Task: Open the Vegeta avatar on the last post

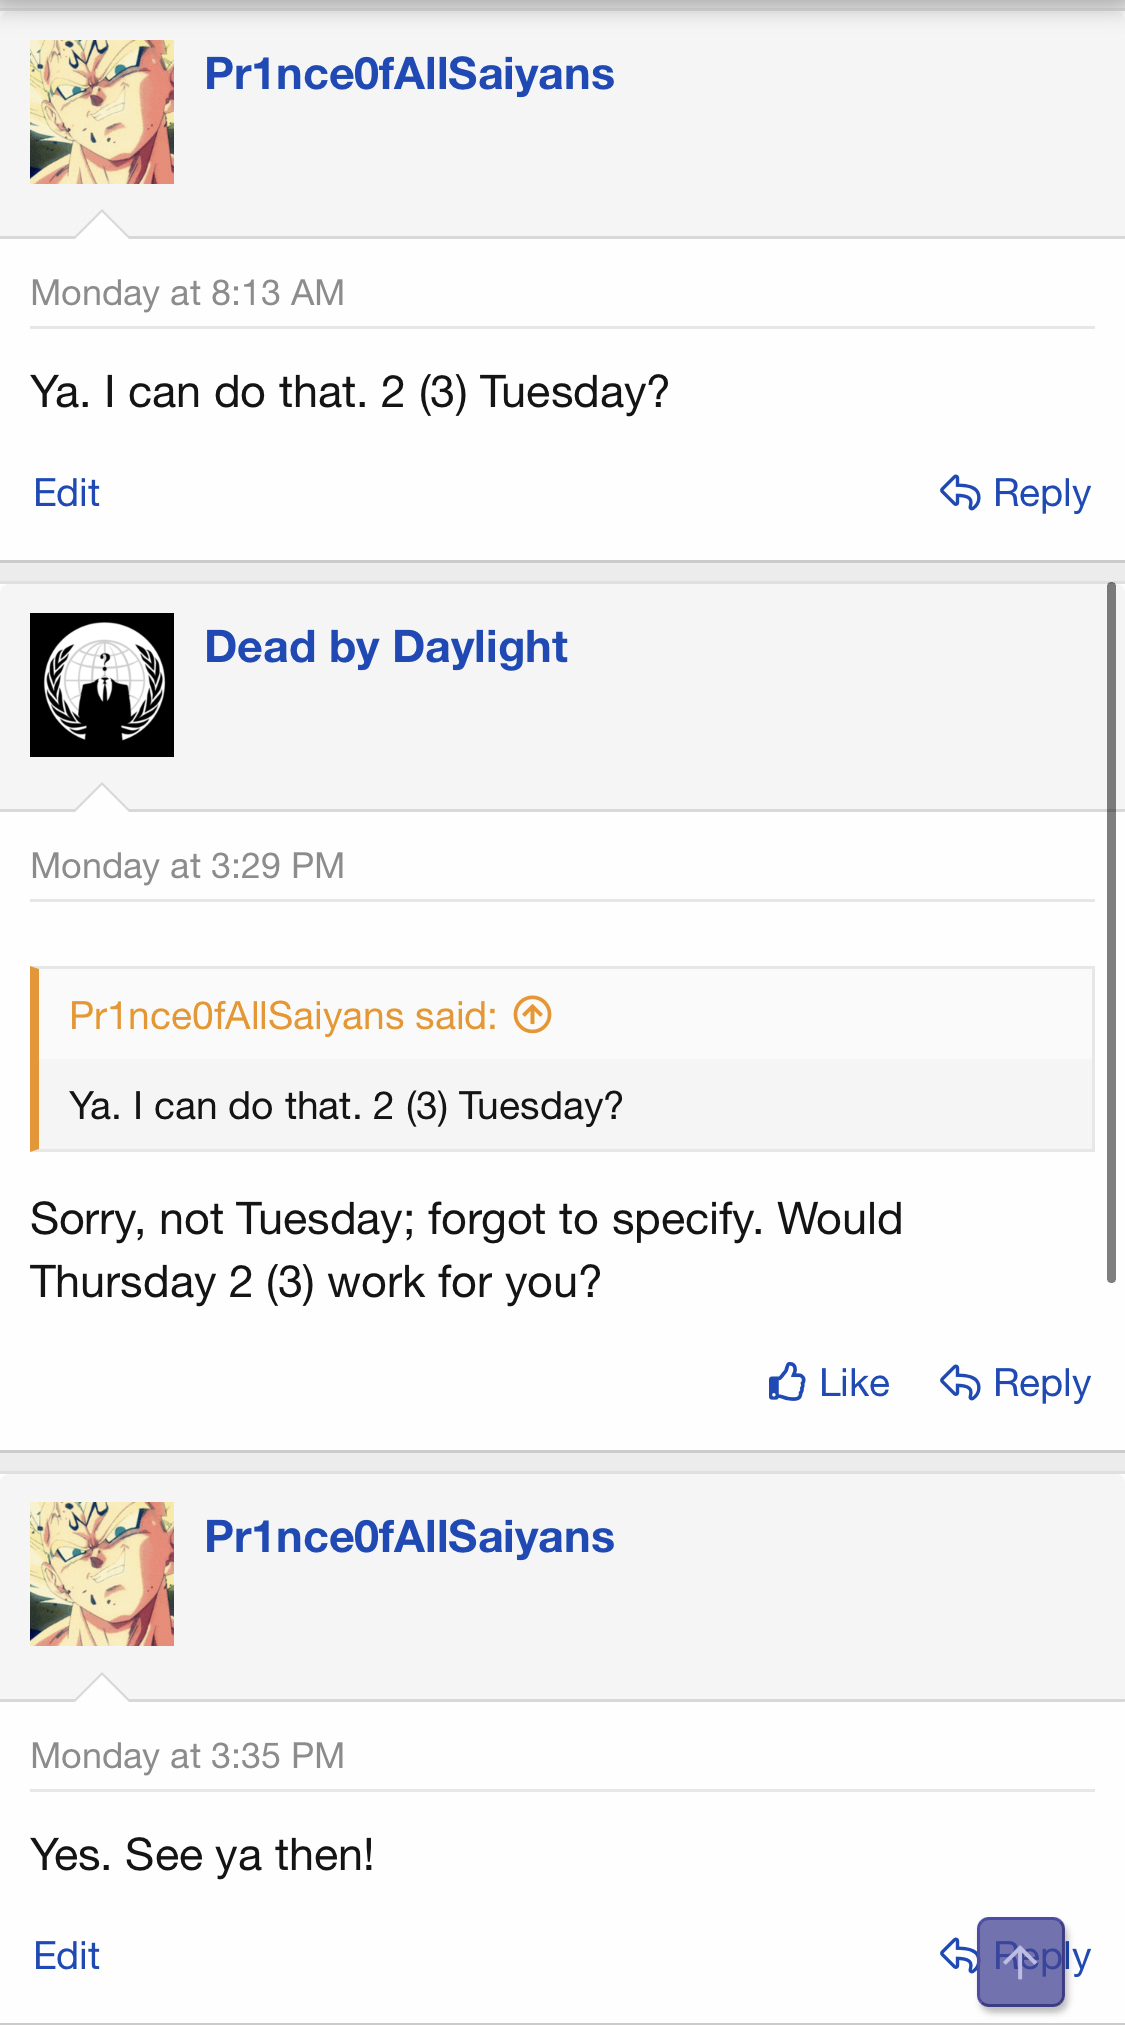Action: [102, 1574]
